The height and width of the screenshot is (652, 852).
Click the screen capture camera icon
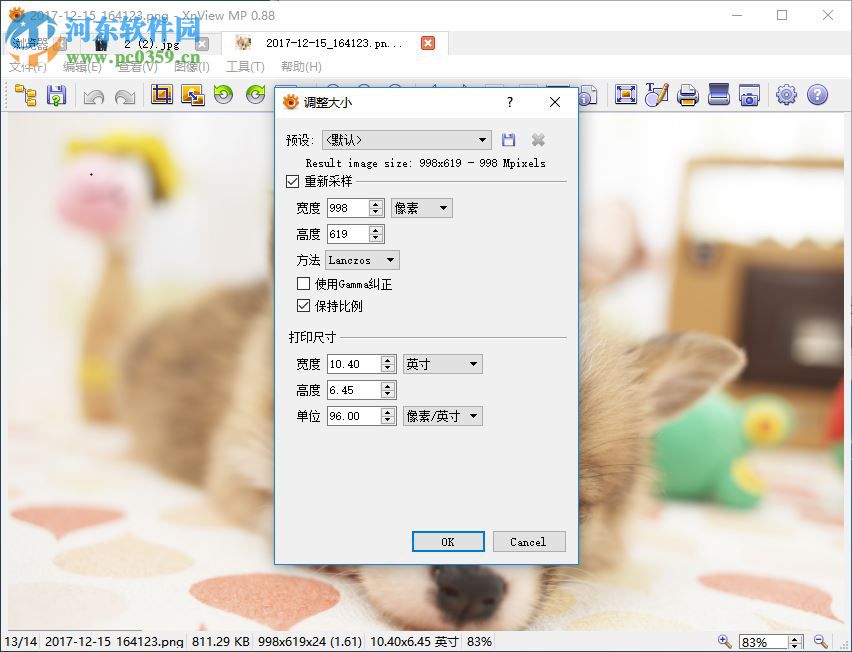(x=750, y=95)
